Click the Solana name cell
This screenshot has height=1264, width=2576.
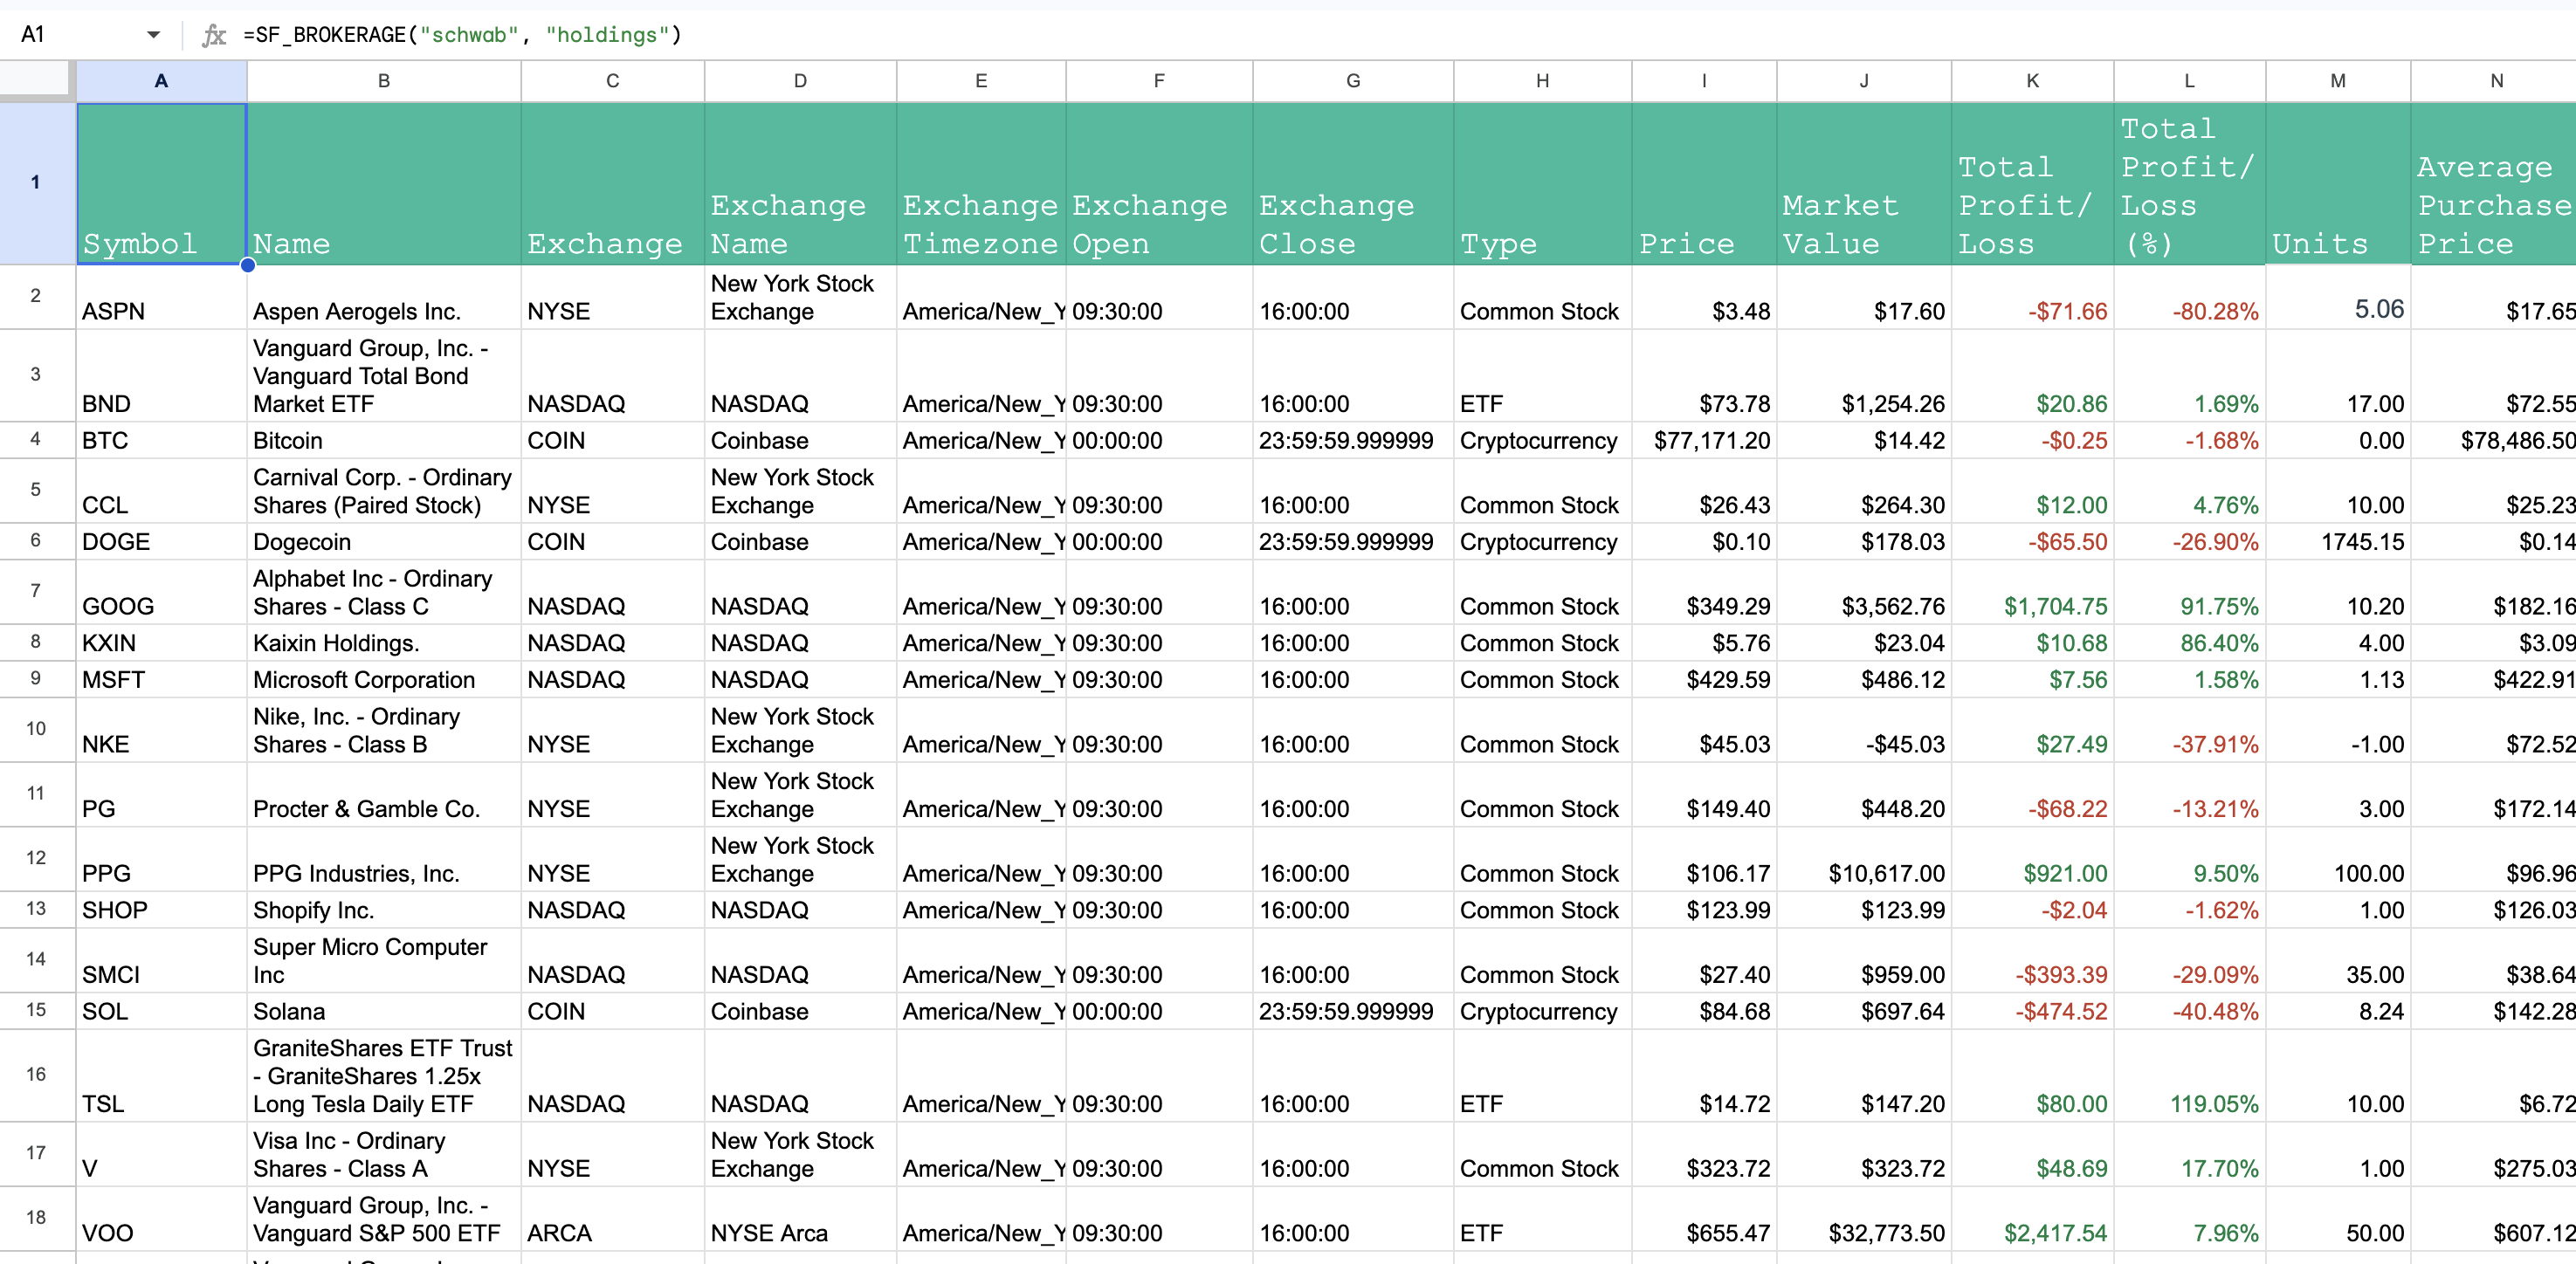(384, 1011)
